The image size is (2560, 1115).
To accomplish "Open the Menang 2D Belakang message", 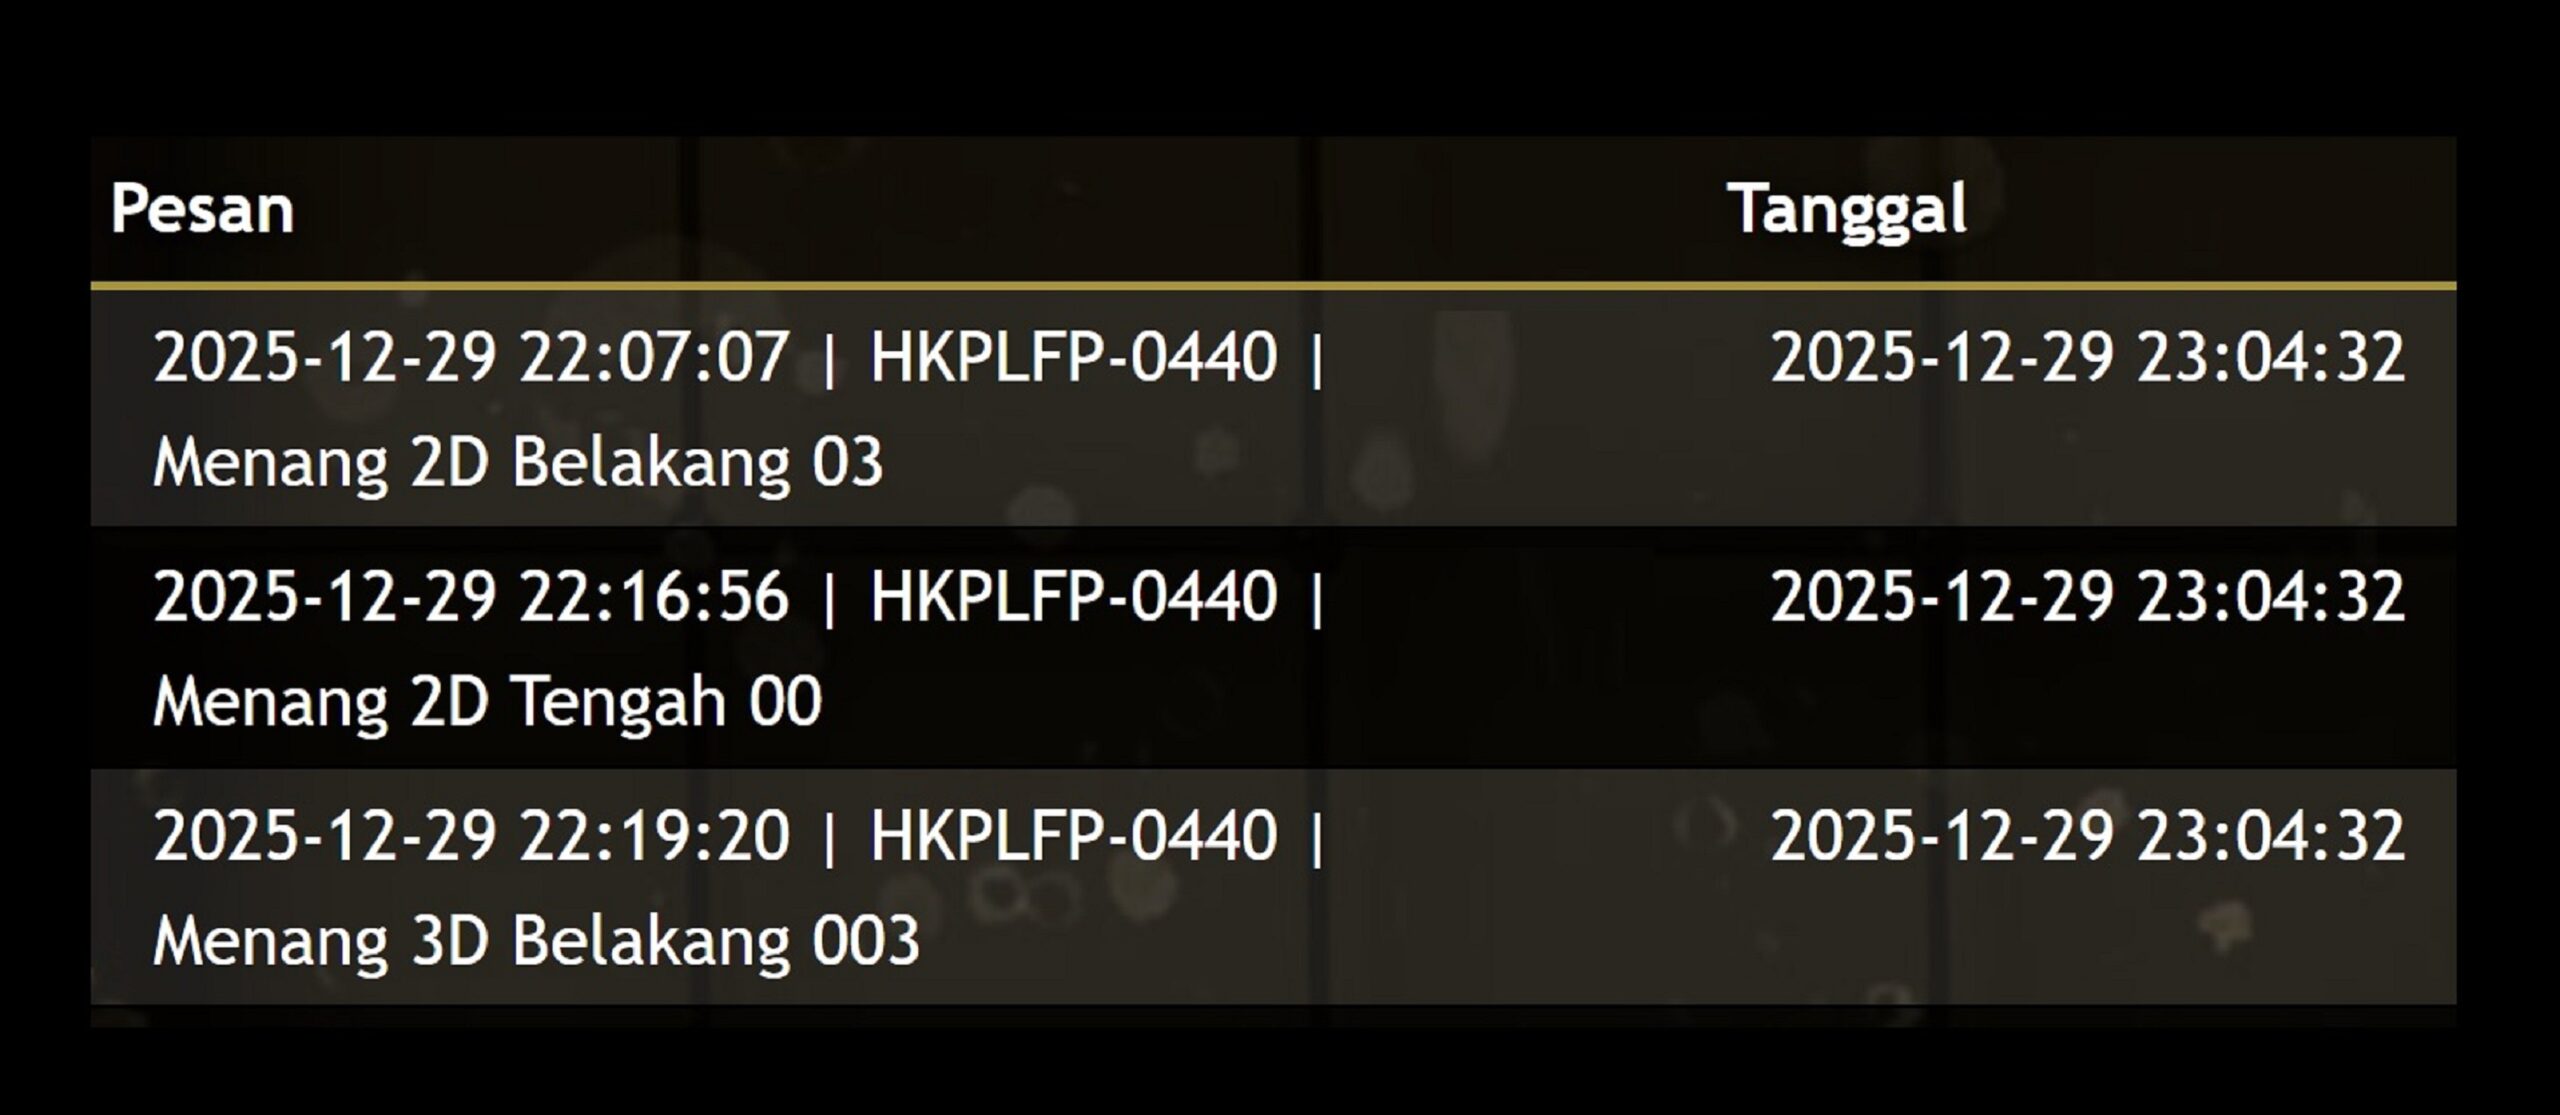I will click(x=517, y=462).
